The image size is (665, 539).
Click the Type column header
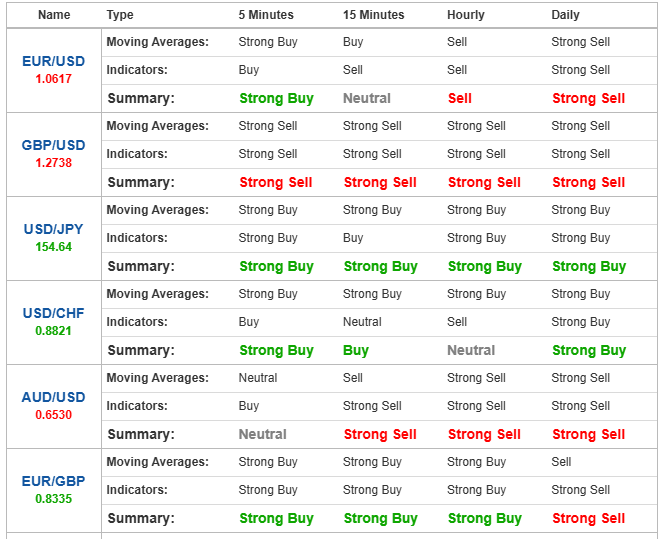point(120,15)
